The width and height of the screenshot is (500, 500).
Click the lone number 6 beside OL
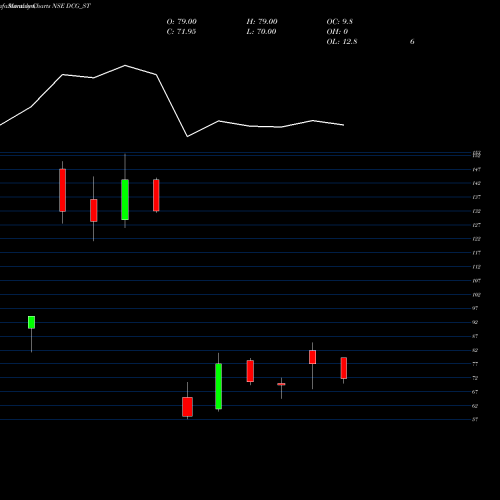(412, 42)
